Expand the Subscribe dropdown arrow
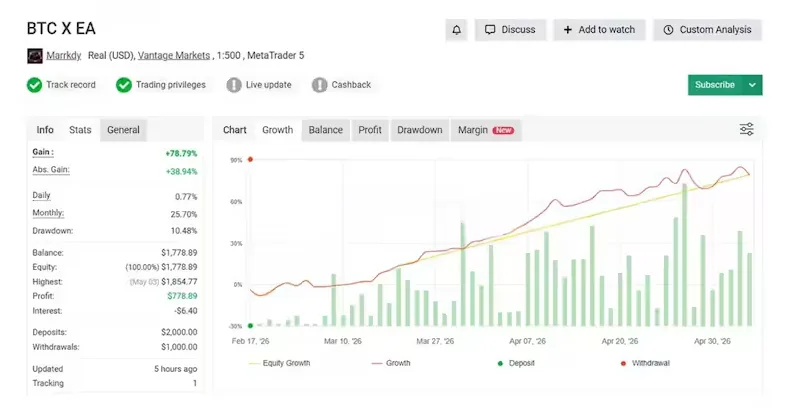The image size is (789, 408). pyautogui.click(x=752, y=85)
